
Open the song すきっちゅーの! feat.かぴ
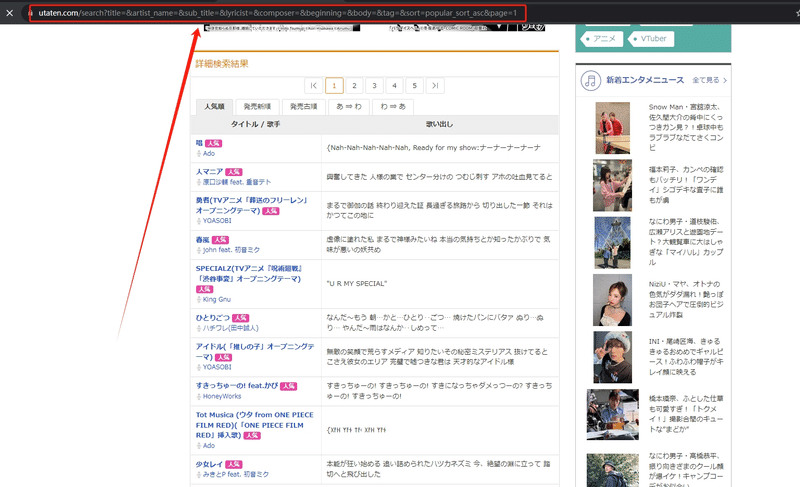[x=237, y=386]
